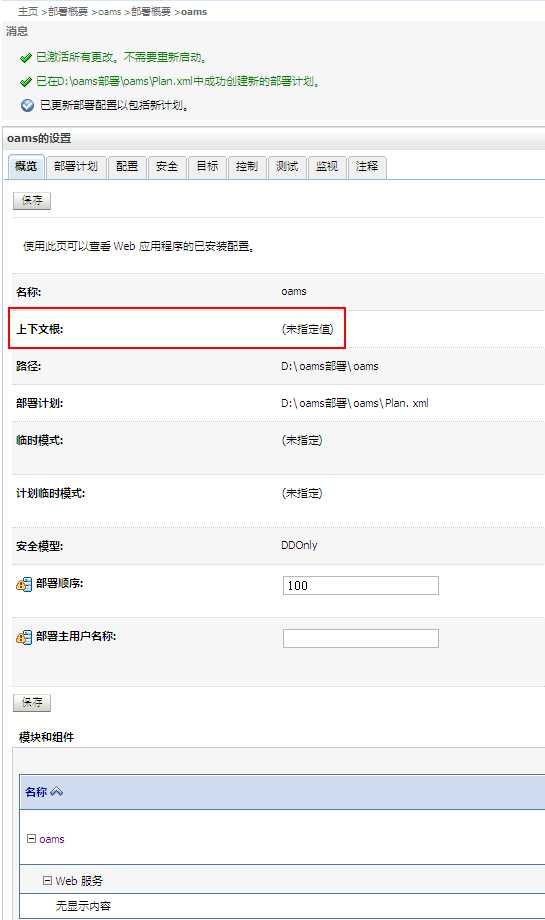The height and width of the screenshot is (920, 545).
Task: Click the 安全模型 label
Action: [x=39, y=546]
